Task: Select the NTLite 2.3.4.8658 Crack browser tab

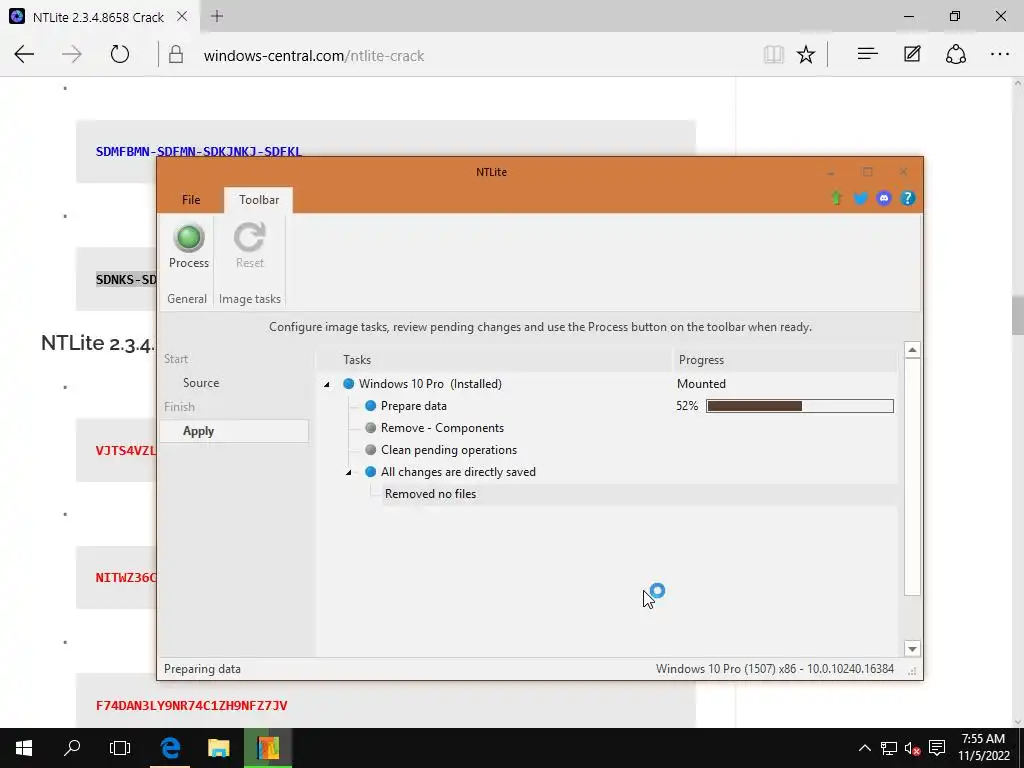Action: 98,17
